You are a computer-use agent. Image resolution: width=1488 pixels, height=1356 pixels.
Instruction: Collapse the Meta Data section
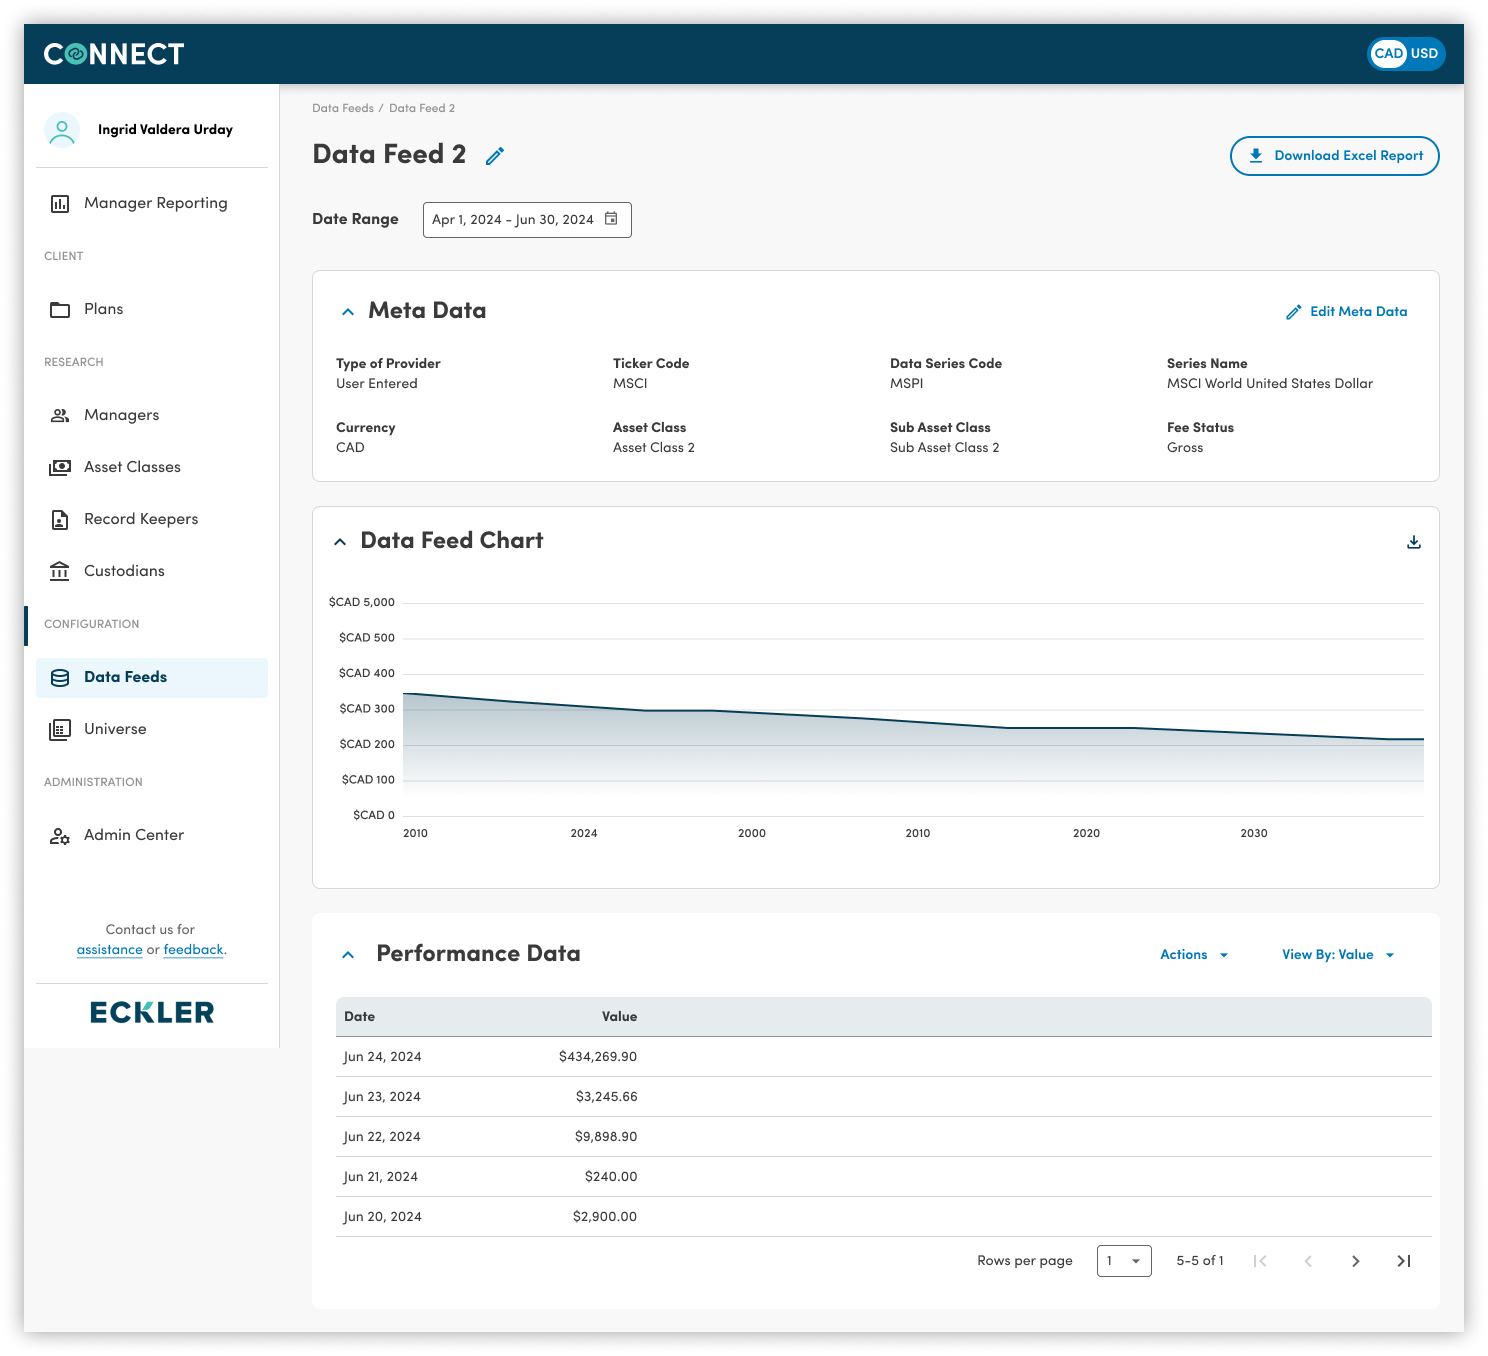click(348, 312)
